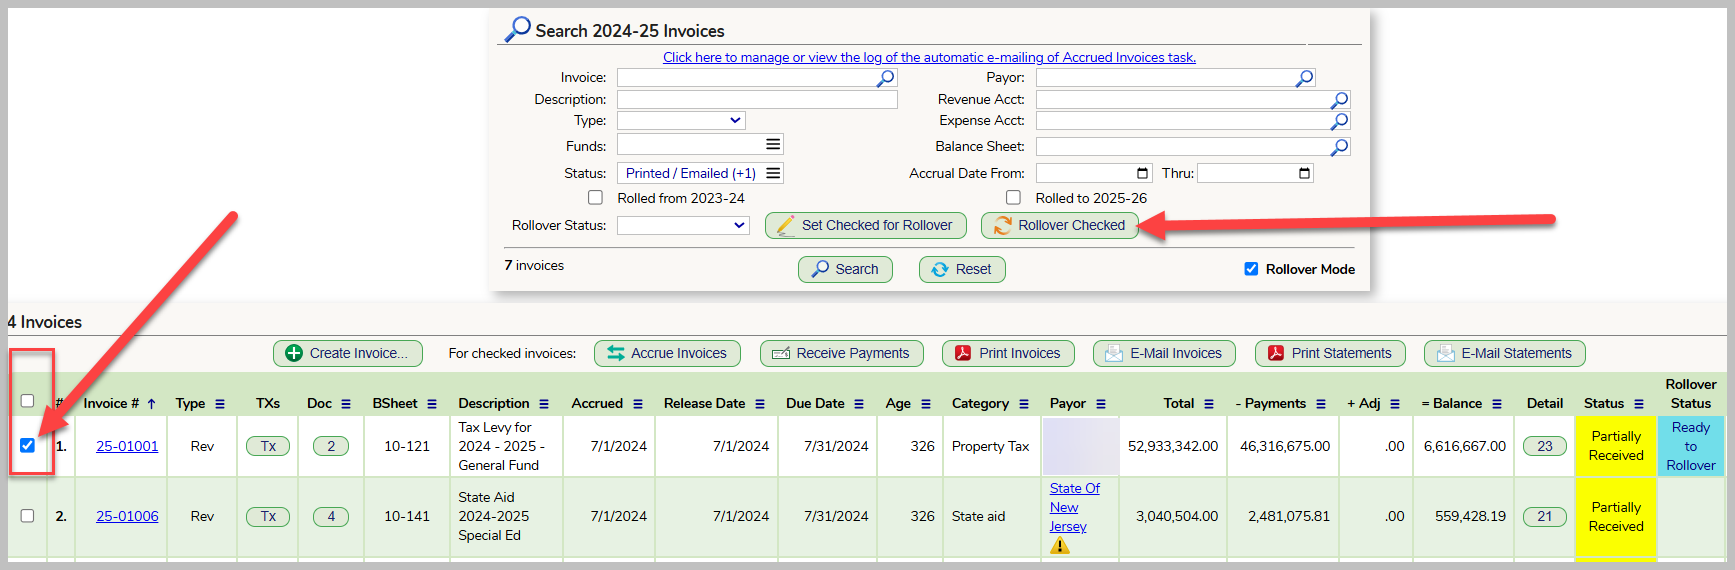Expand the Type dropdown in search

[682, 120]
